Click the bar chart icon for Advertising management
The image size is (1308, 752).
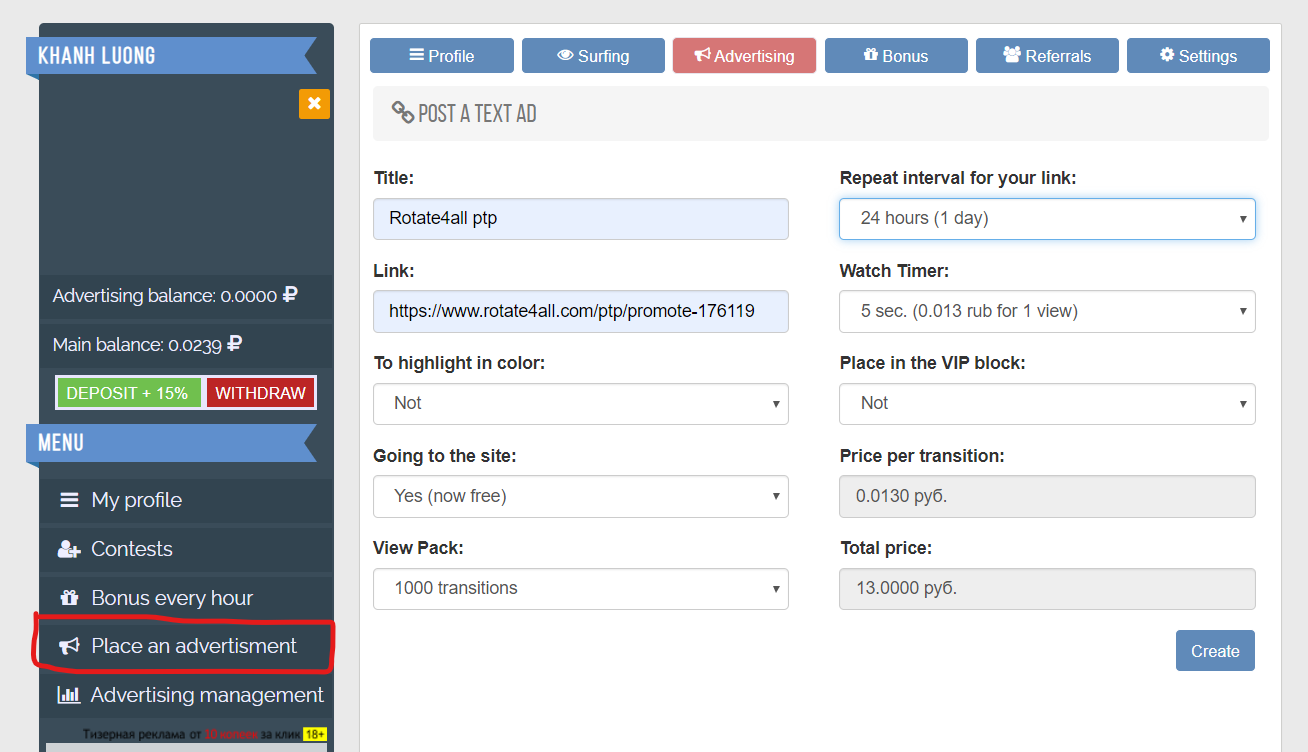pyautogui.click(x=69, y=695)
